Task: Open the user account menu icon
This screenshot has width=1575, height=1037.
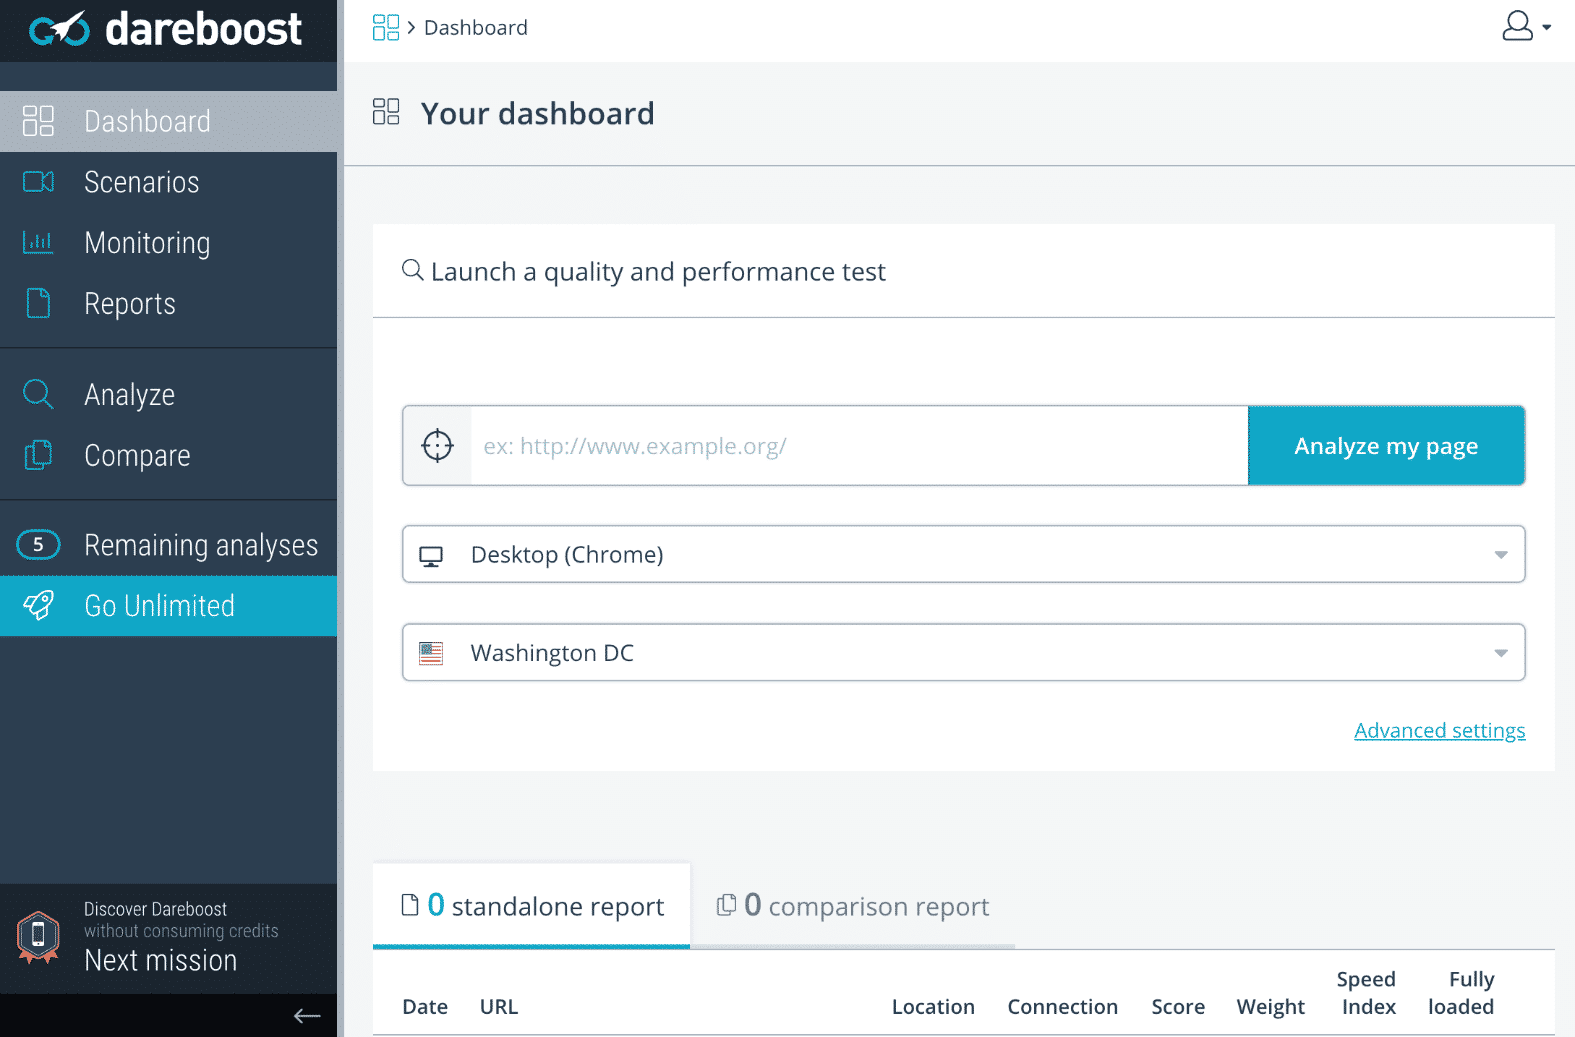Action: pyautogui.click(x=1523, y=27)
